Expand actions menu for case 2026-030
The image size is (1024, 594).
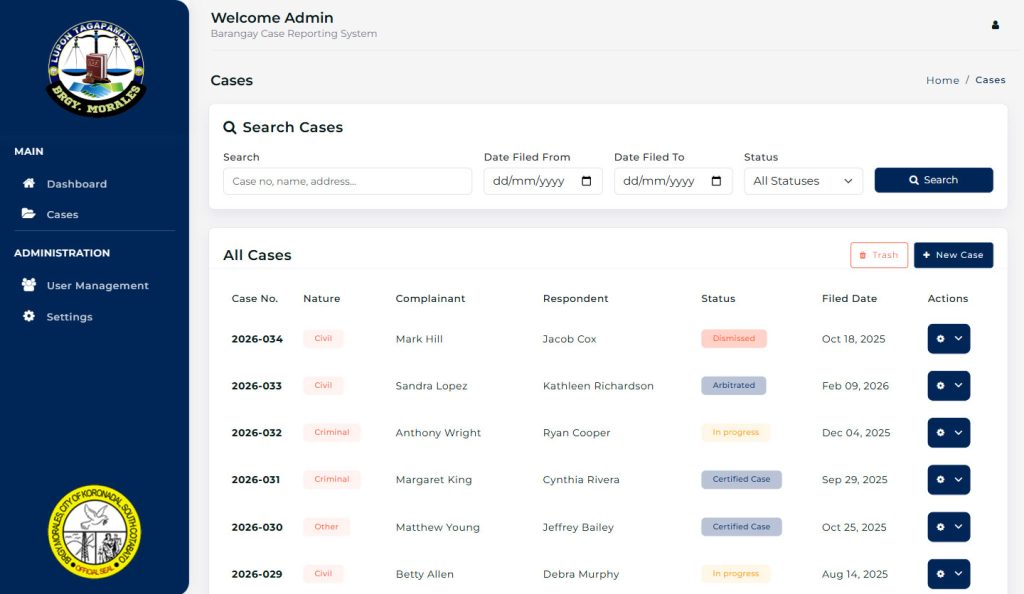[x=948, y=527]
